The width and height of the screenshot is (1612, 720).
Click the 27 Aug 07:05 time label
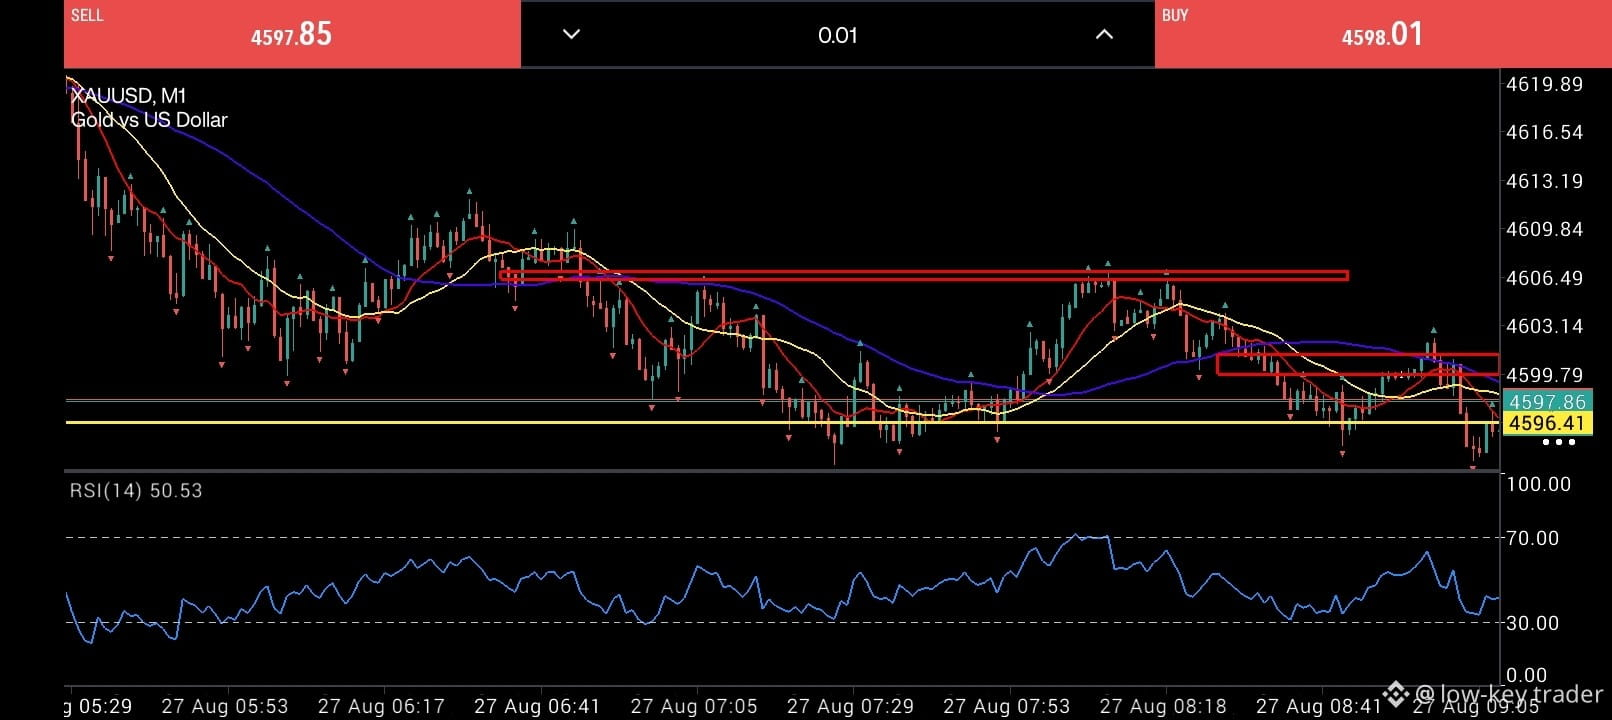[x=694, y=706]
